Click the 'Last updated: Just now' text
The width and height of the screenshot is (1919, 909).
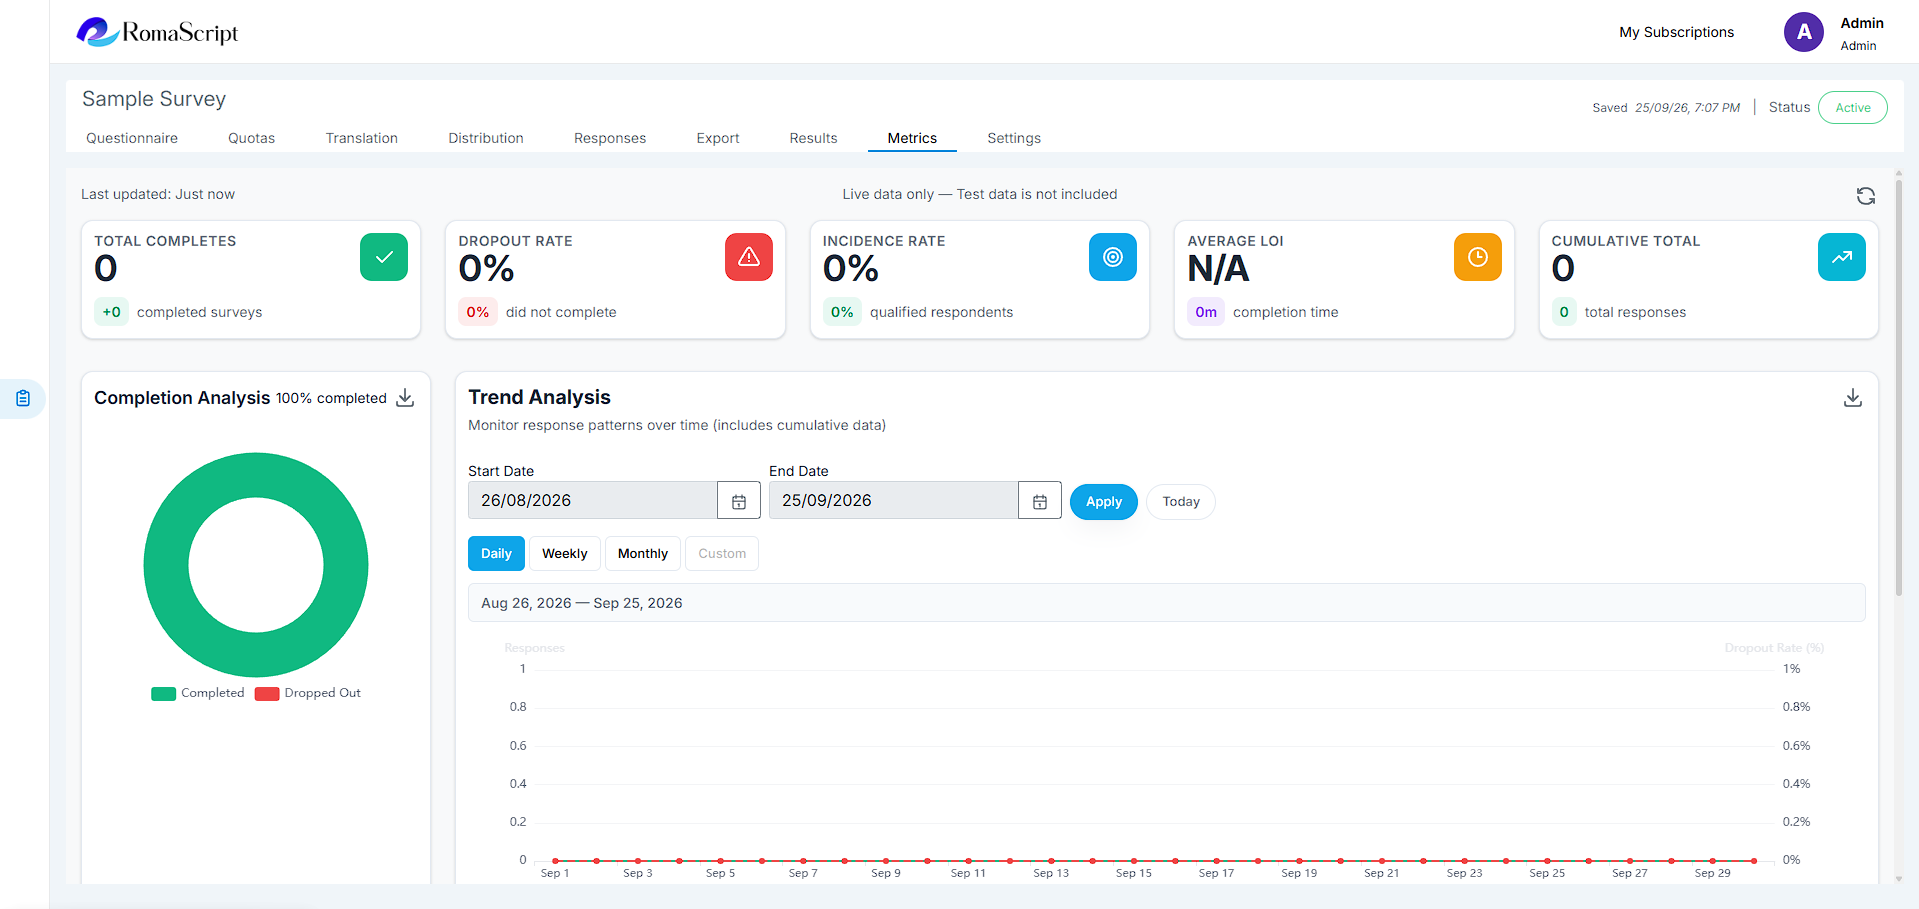coord(158,194)
